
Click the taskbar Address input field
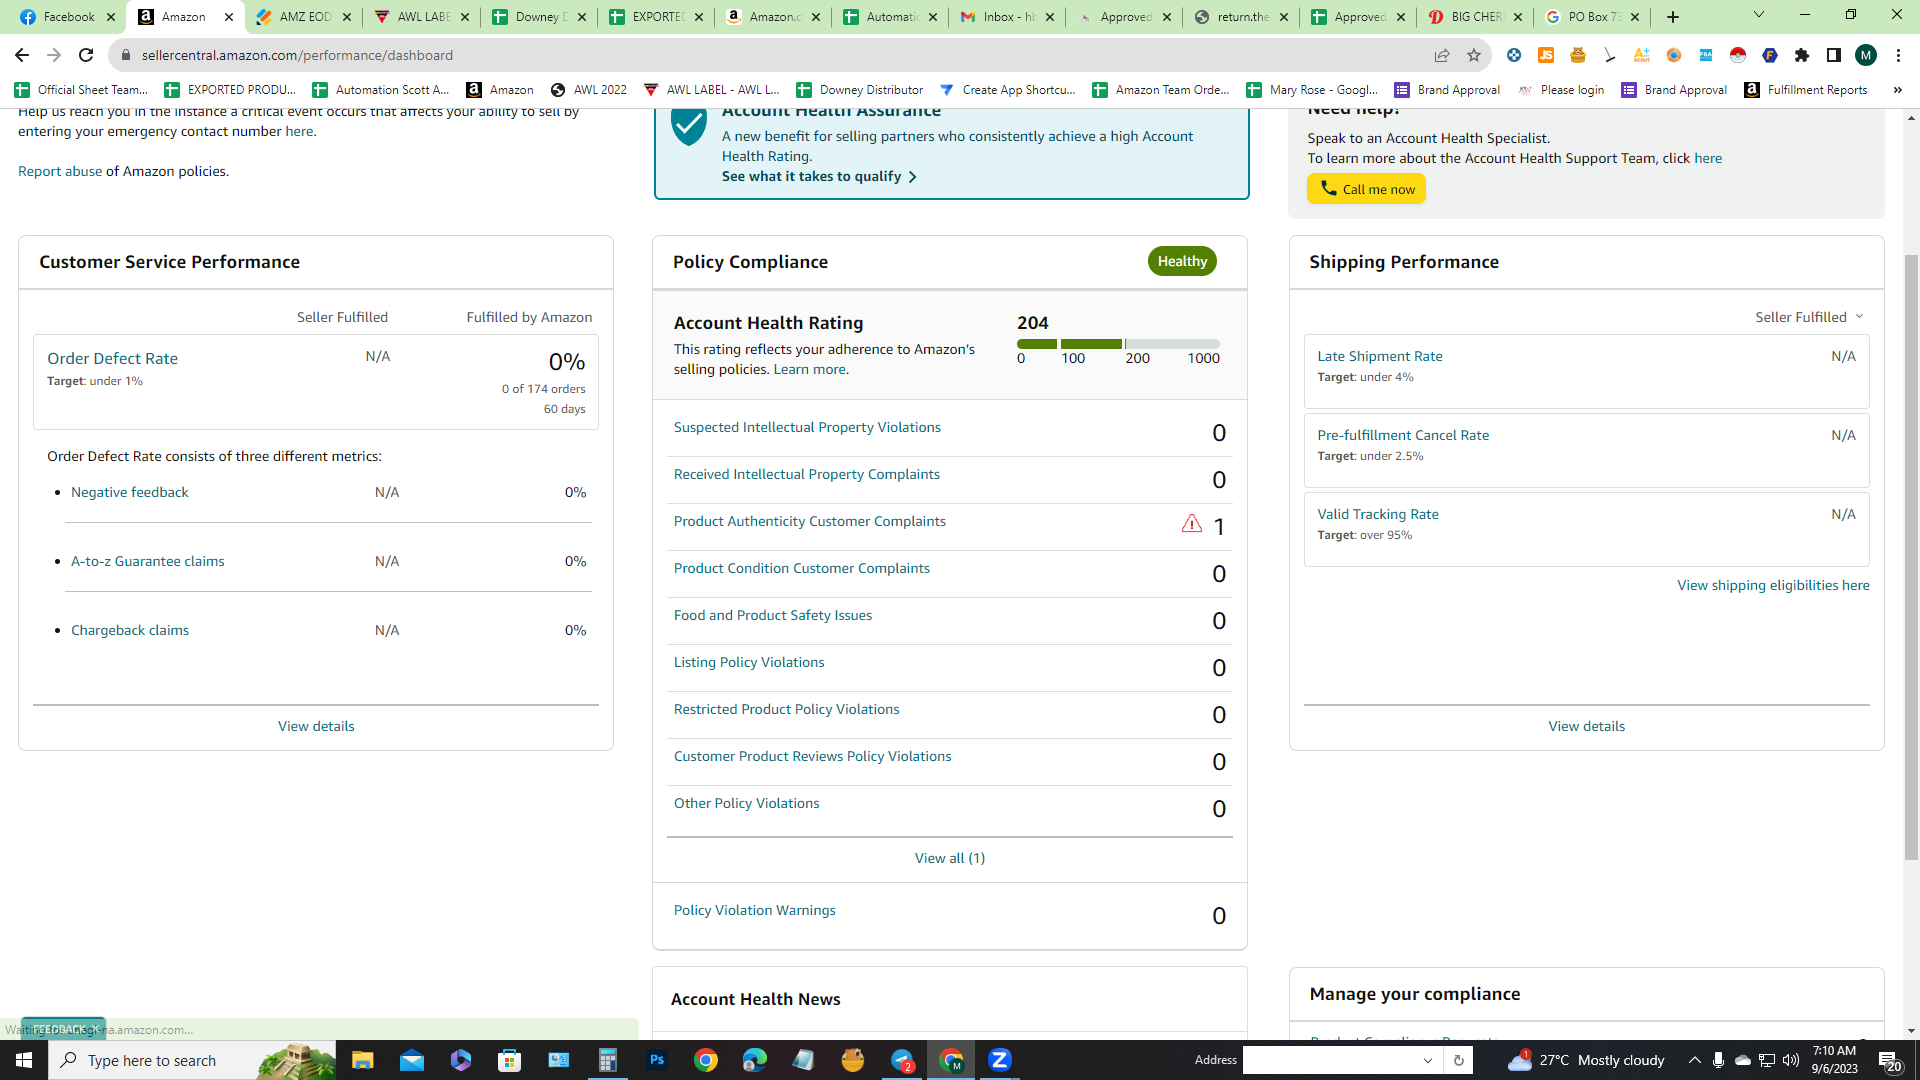click(1330, 1061)
